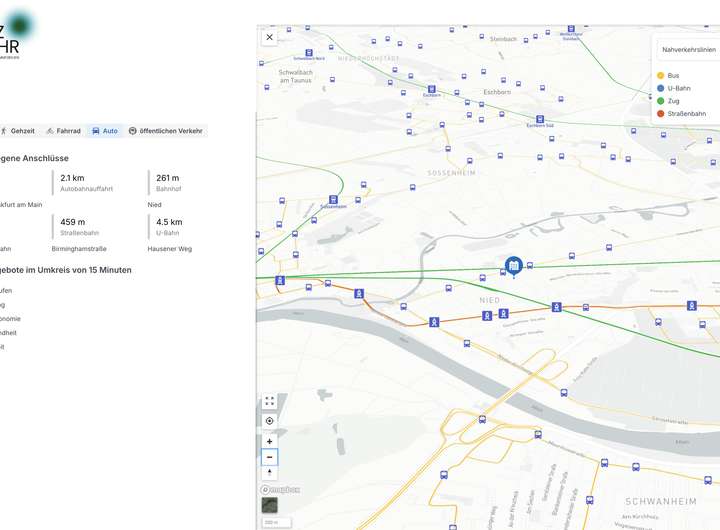Open fullscreen map view
The height and width of the screenshot is (530, 720).
(270, 401)
